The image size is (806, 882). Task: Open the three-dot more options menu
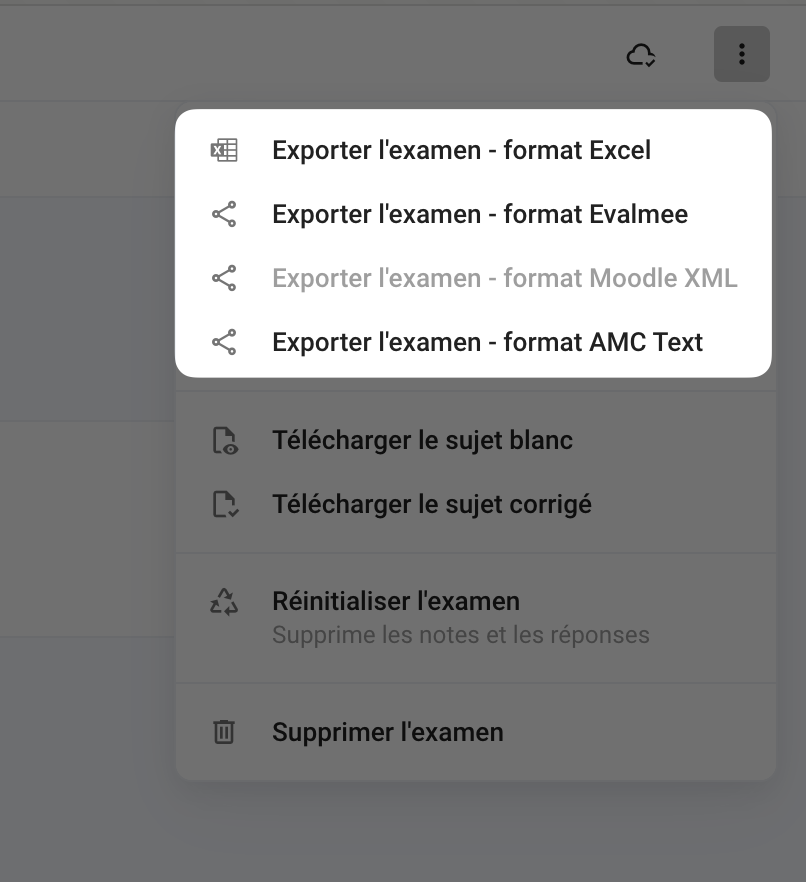(x=741, y=54)
